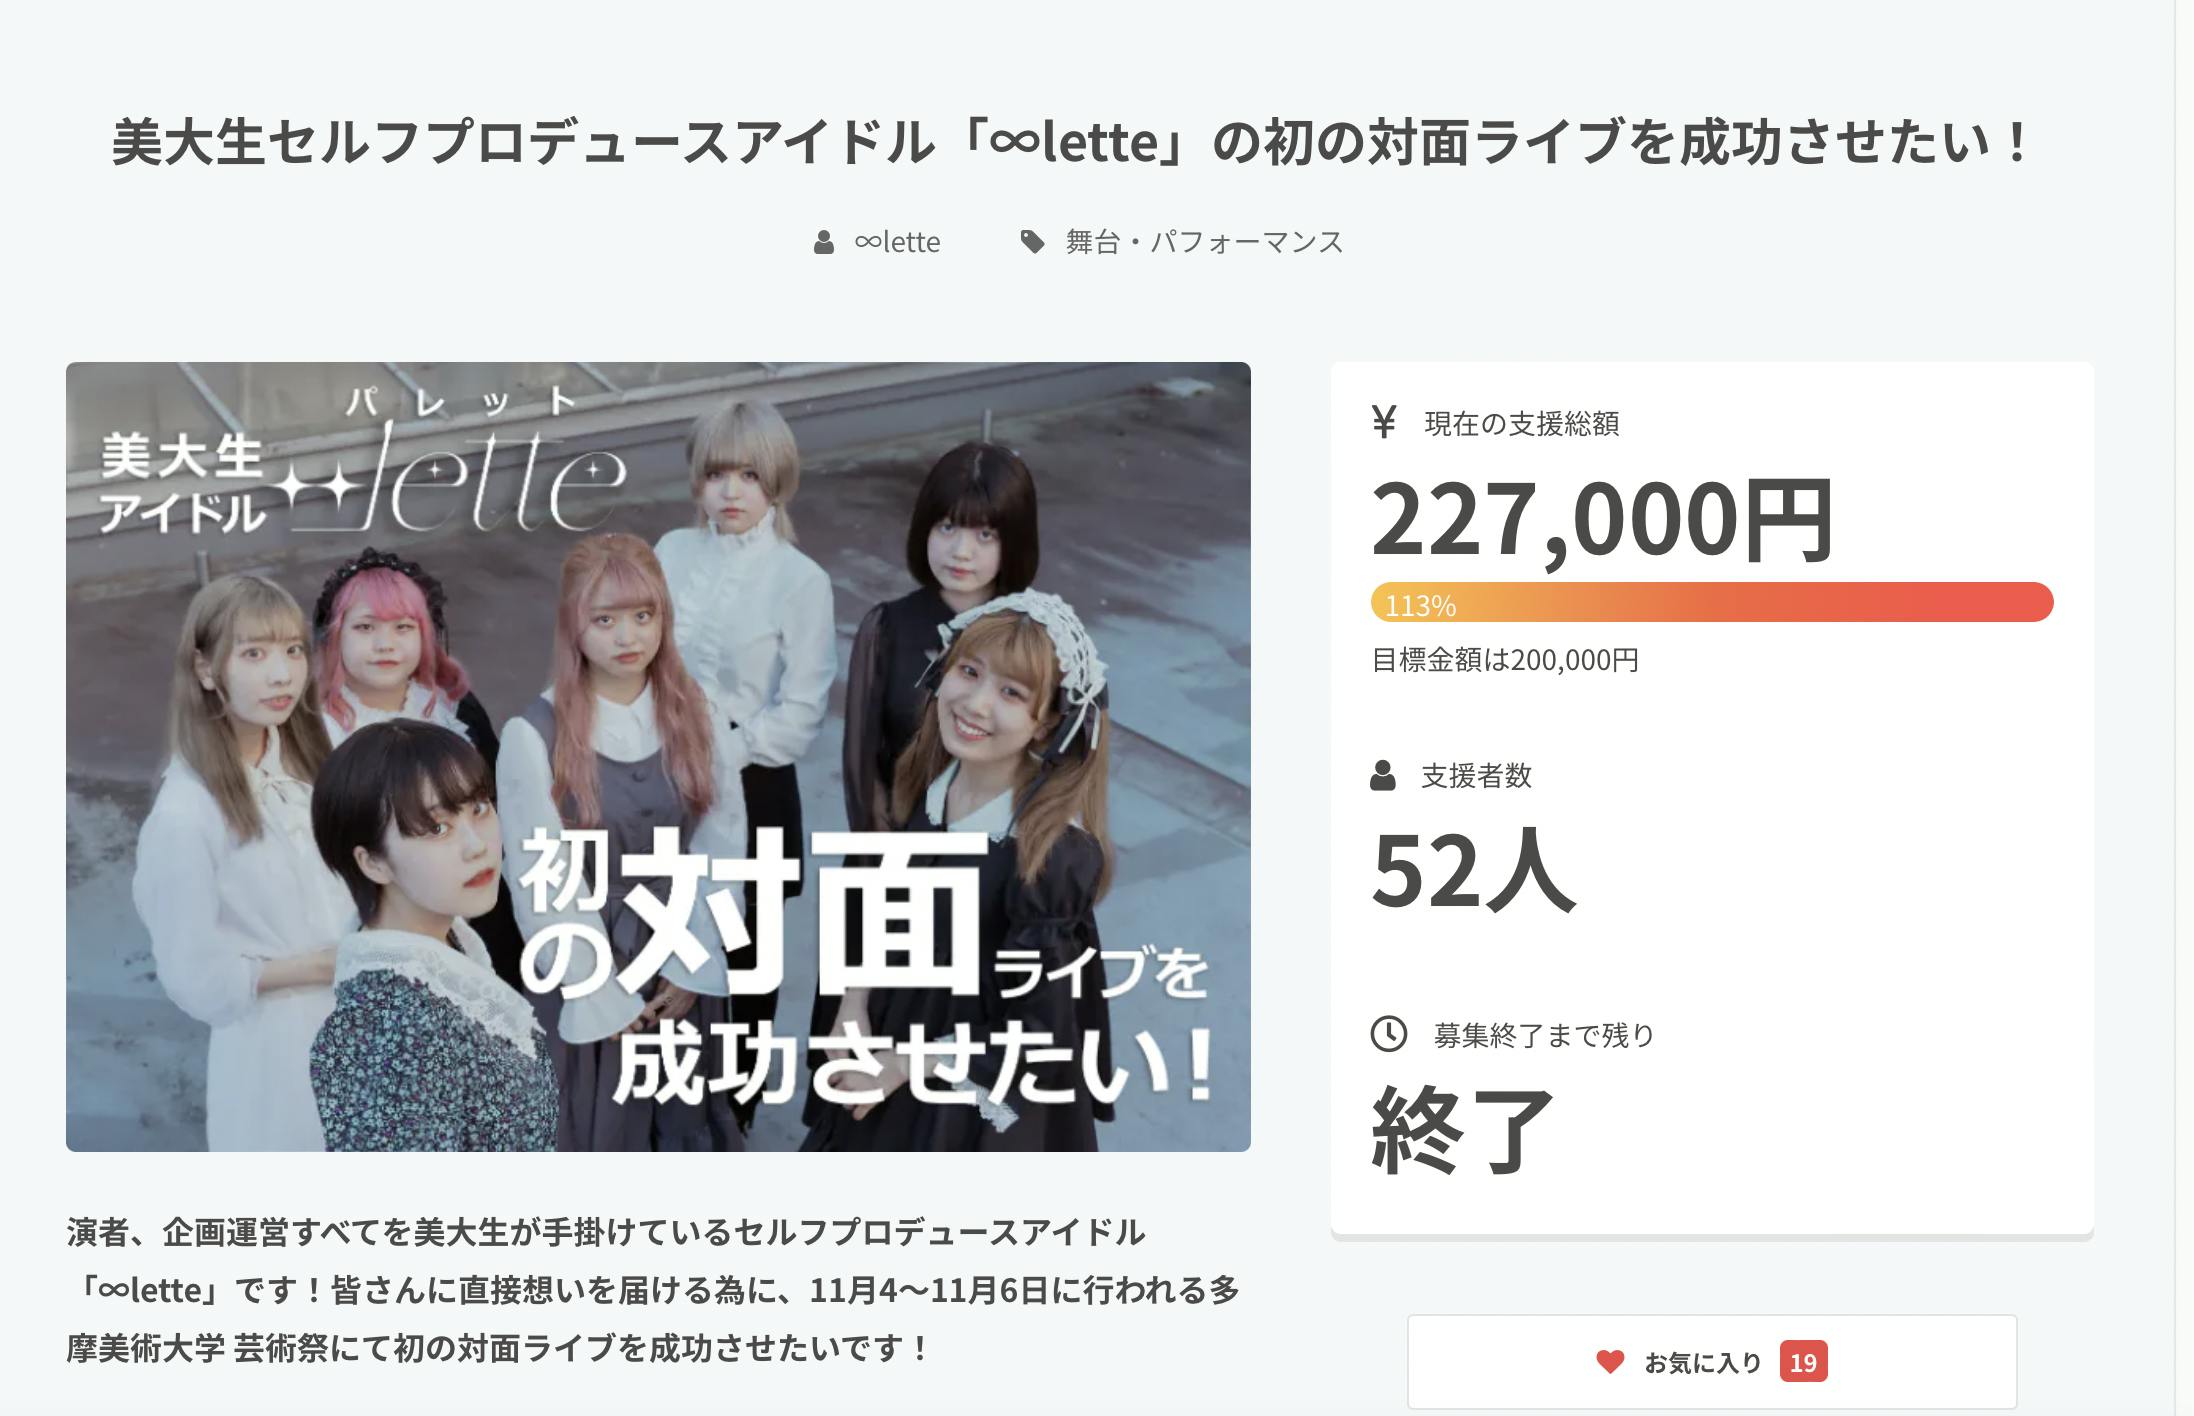Click the person icon next to 支援者数
The image size is (2194, 1416).
pyautogui.click(x=1383, y=775)
